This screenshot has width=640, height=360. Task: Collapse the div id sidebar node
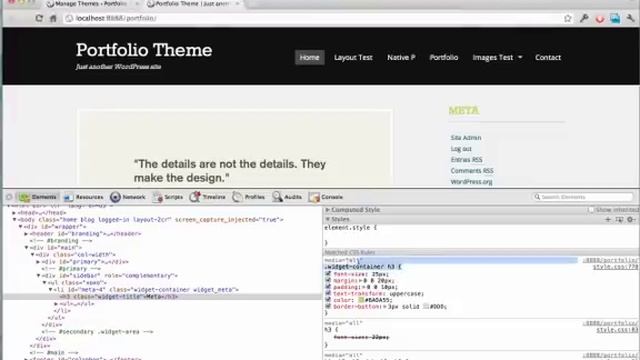coord(38,276)
